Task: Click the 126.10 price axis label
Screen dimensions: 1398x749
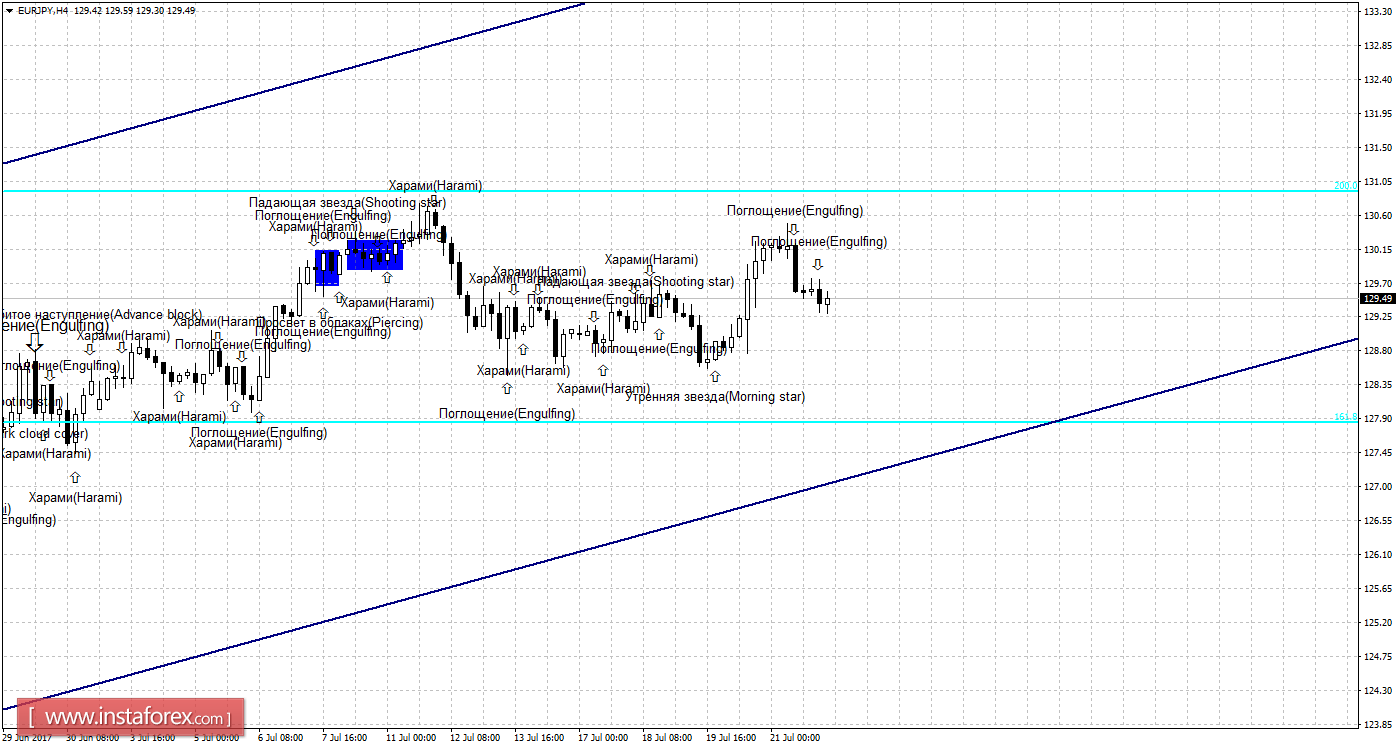Action: click(x=1377, y=555)
